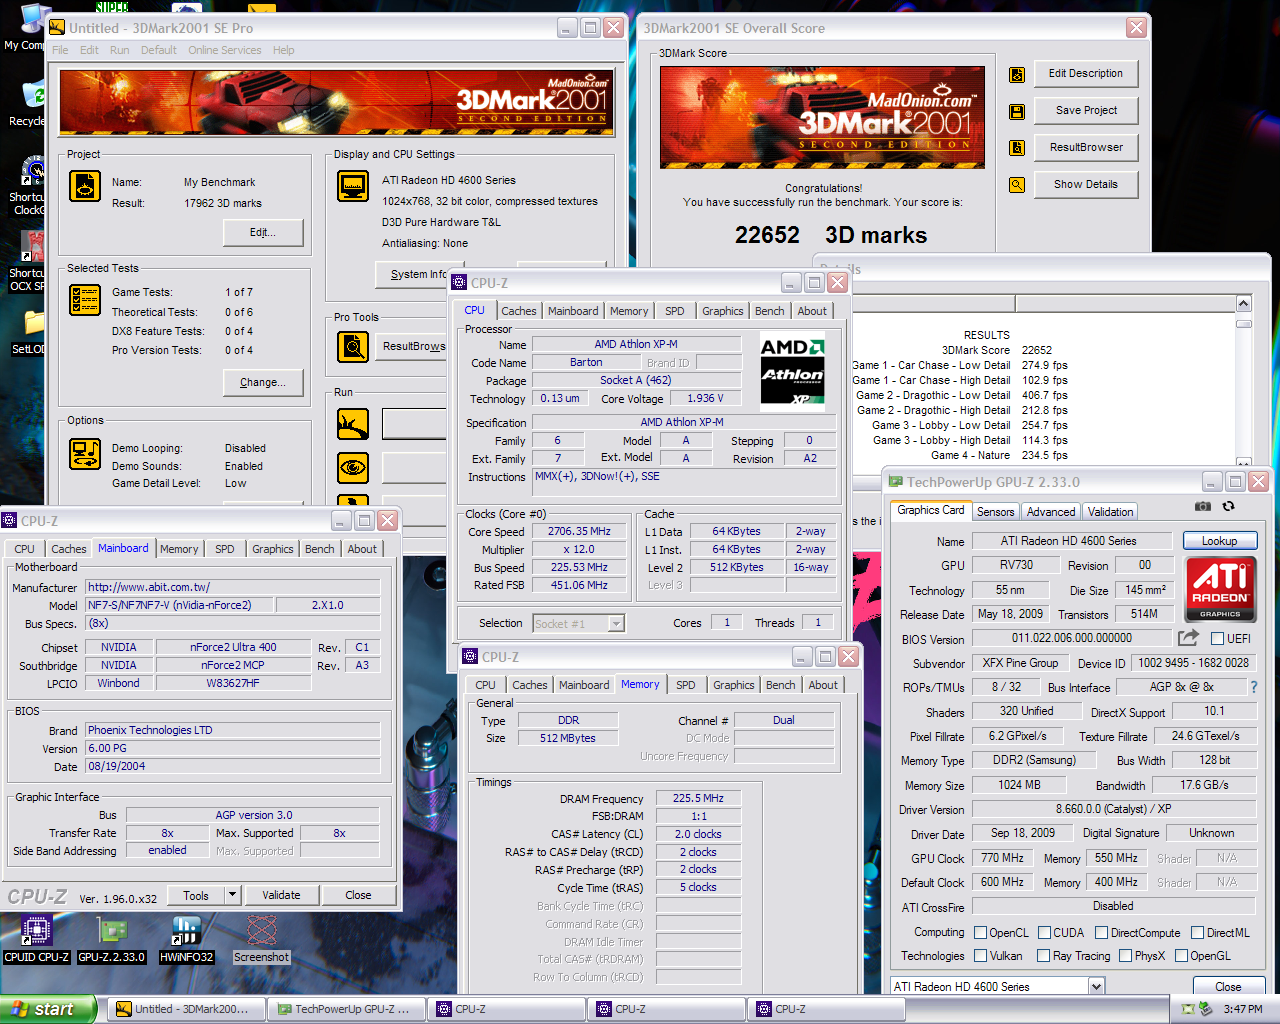
Task: Open the Bench tab in Memory CPU-Z window
Action: click(780, 685)
